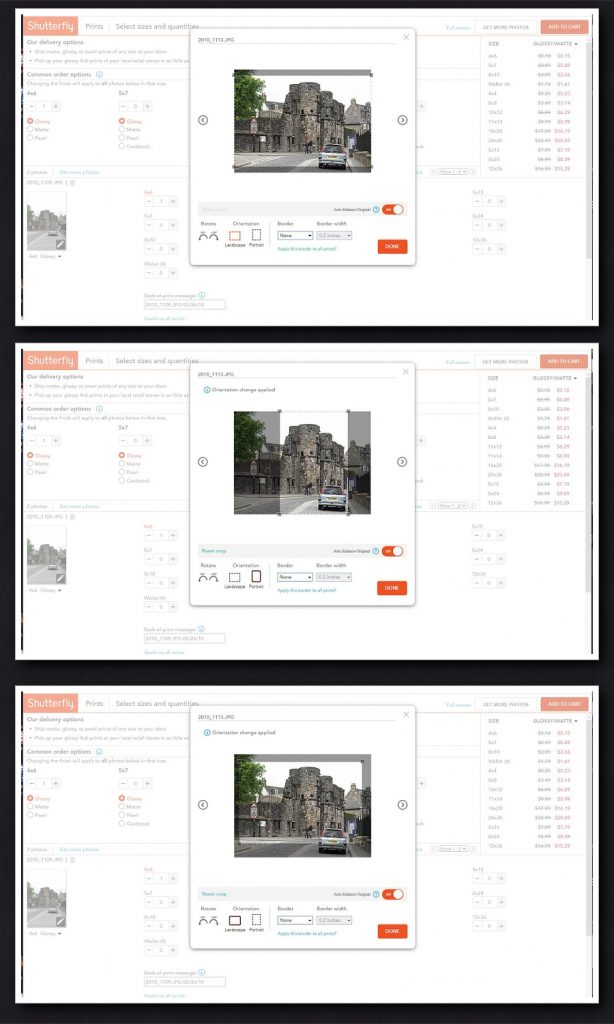Click Prints tab in top screenshot header
614x1024 pixels.
(94, 26)
